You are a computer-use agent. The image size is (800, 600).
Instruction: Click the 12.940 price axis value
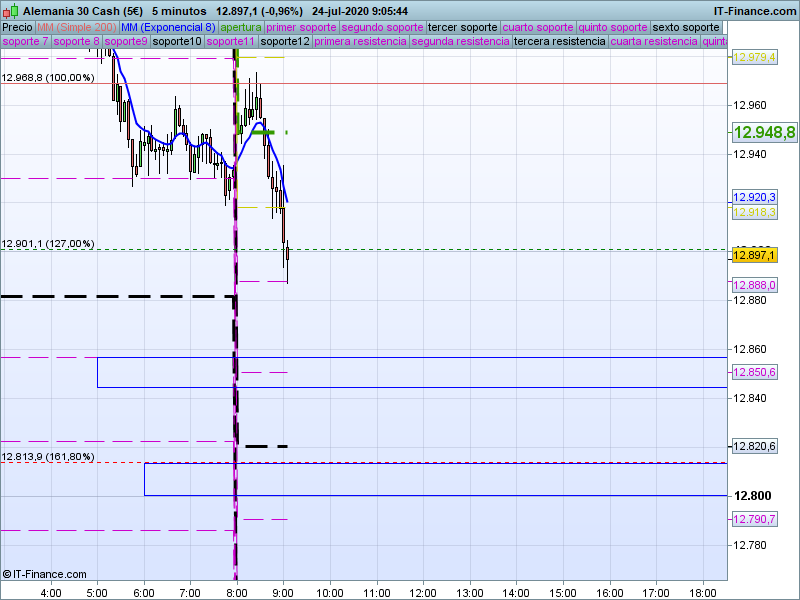749,155
